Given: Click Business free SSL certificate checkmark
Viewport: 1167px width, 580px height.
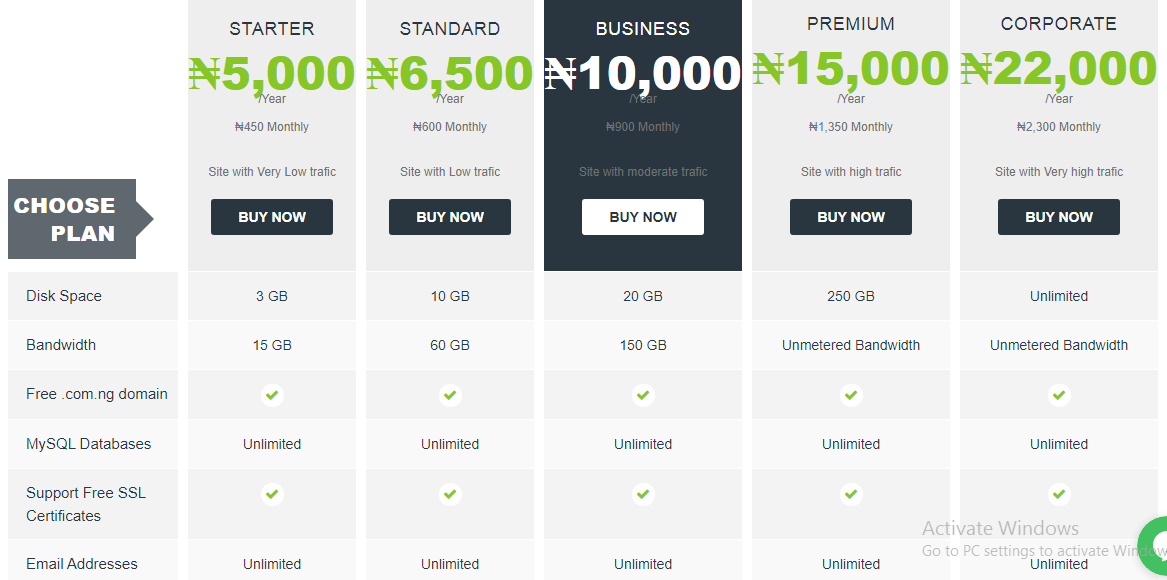Looking at the screenshot, I should point(643,494).
